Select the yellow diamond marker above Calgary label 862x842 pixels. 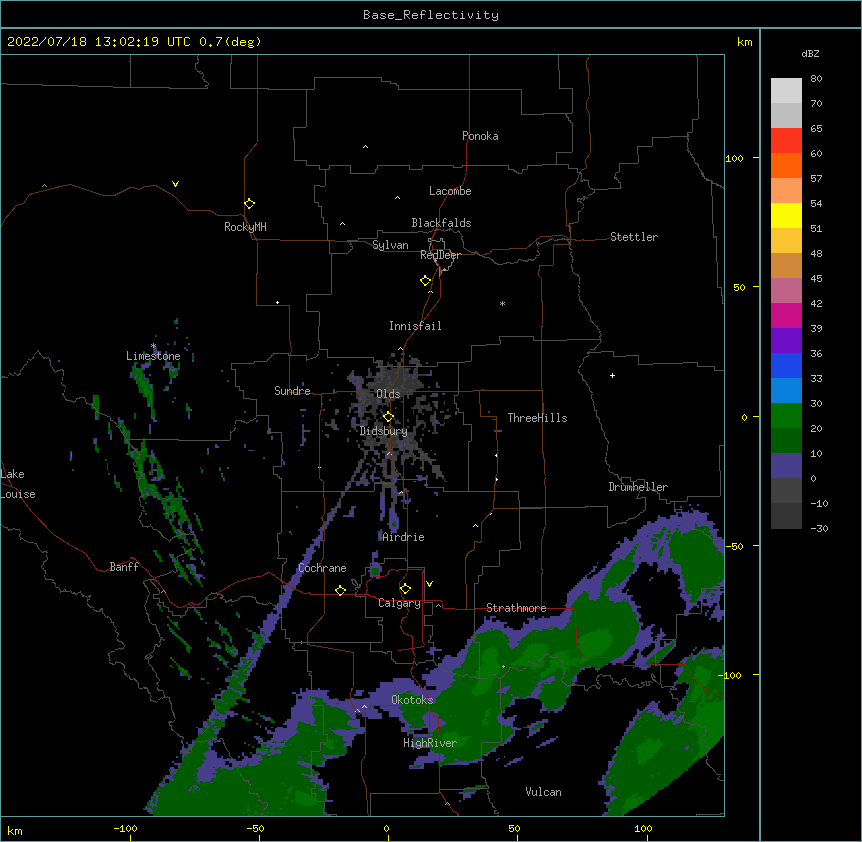[405, 589]
